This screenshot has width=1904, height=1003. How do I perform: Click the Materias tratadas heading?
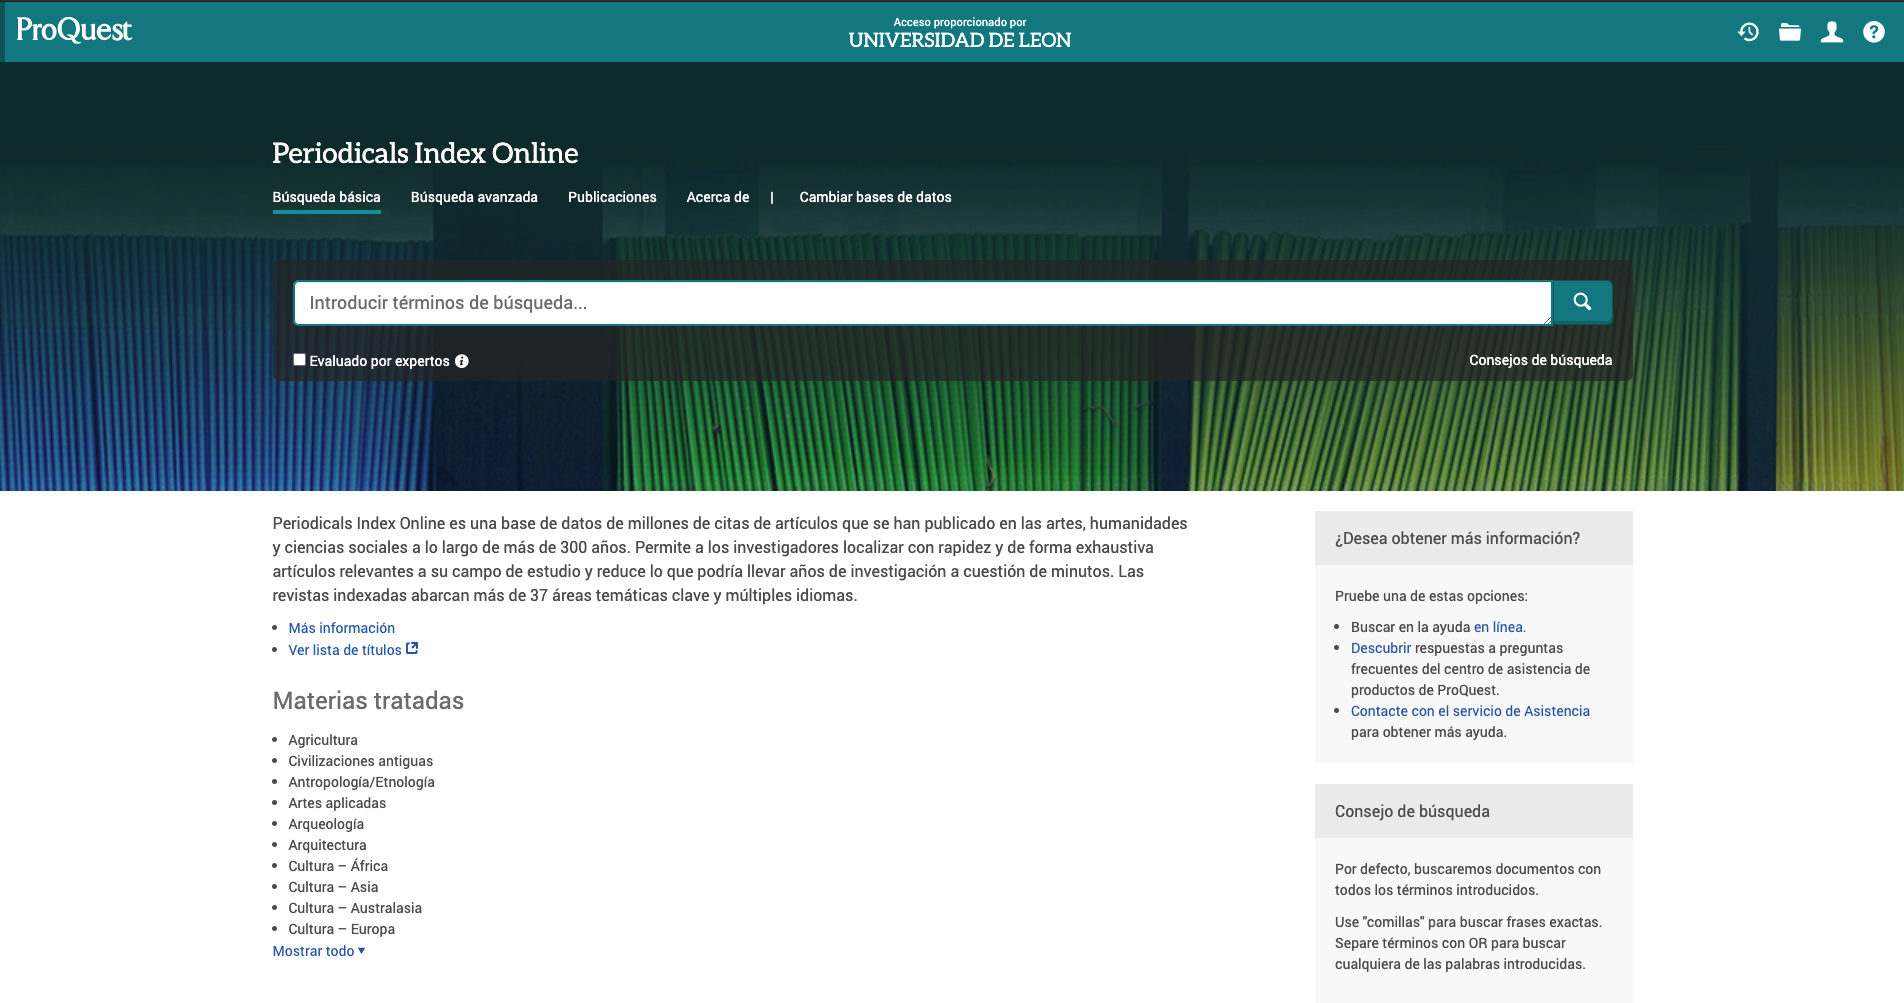(x=368, y=701)
